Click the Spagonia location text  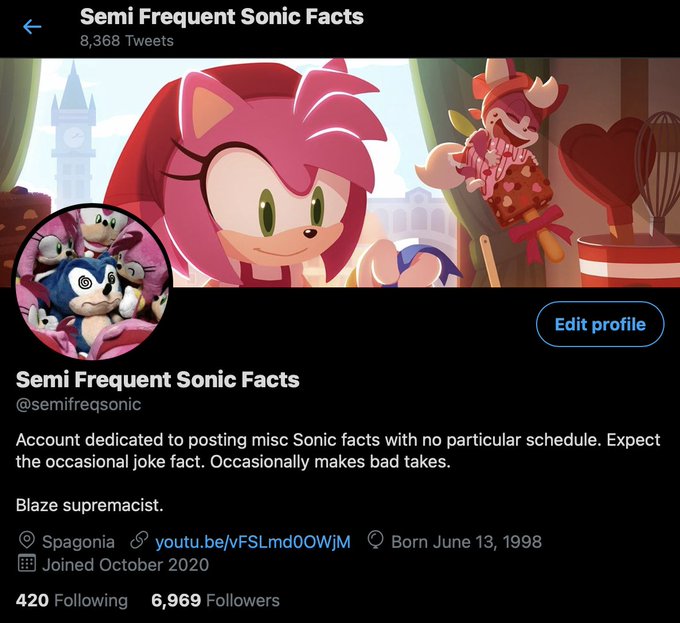pyautogui.click(x=78, y=542)
